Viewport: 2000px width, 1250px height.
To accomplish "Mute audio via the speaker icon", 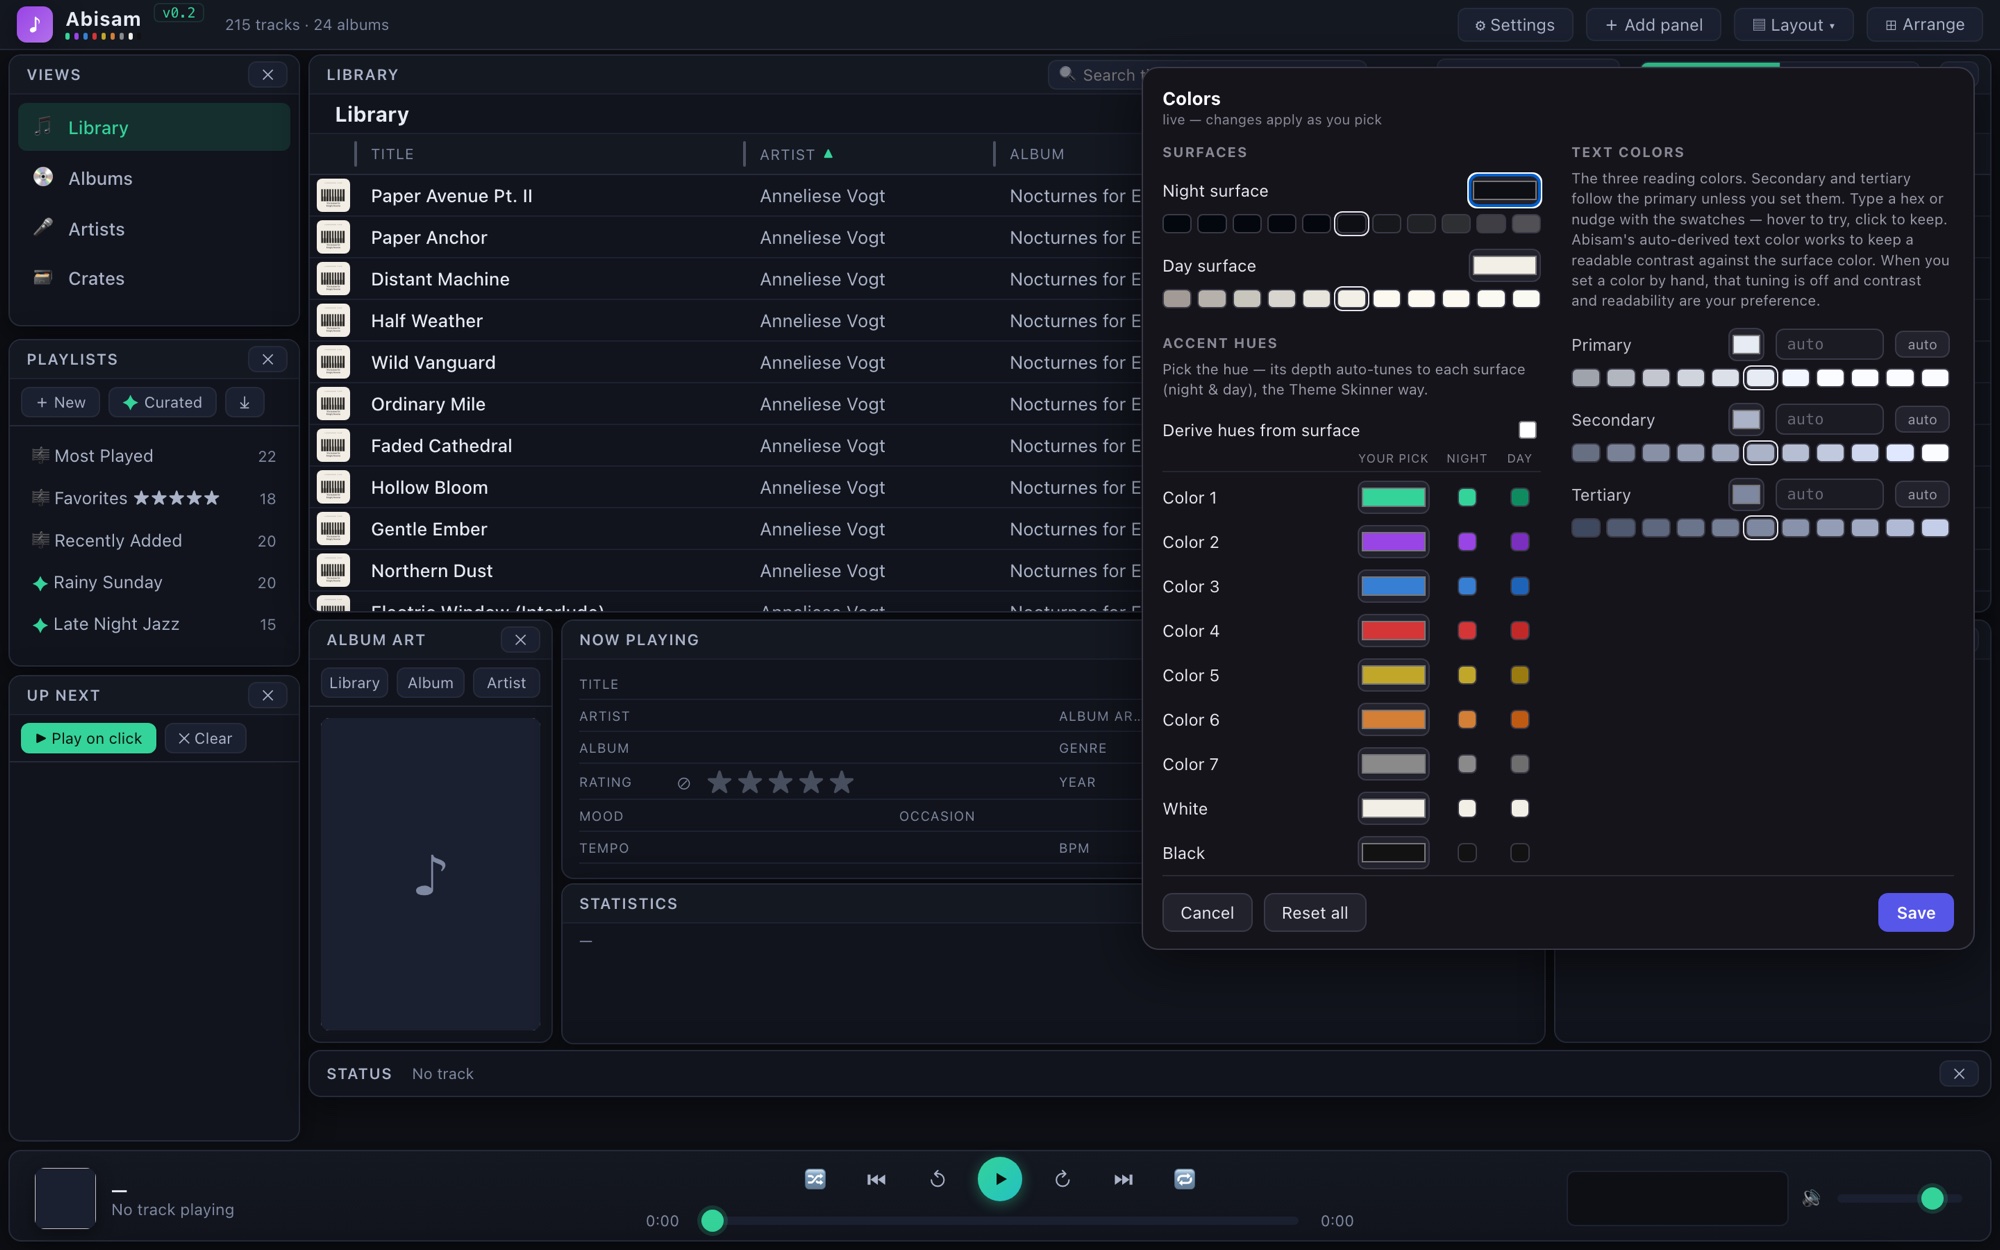I will (1811, 1197).
